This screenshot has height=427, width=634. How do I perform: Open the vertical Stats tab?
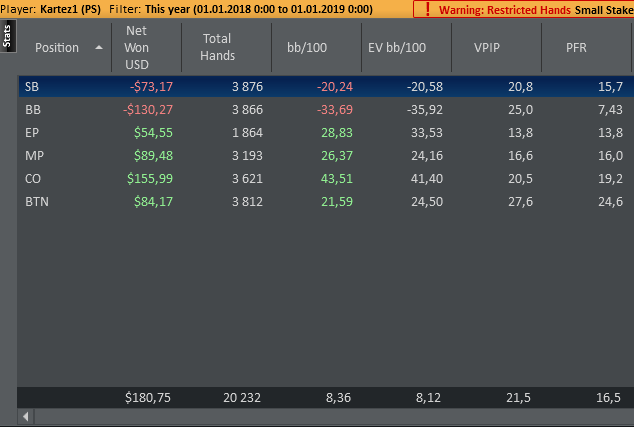point(8,38)
